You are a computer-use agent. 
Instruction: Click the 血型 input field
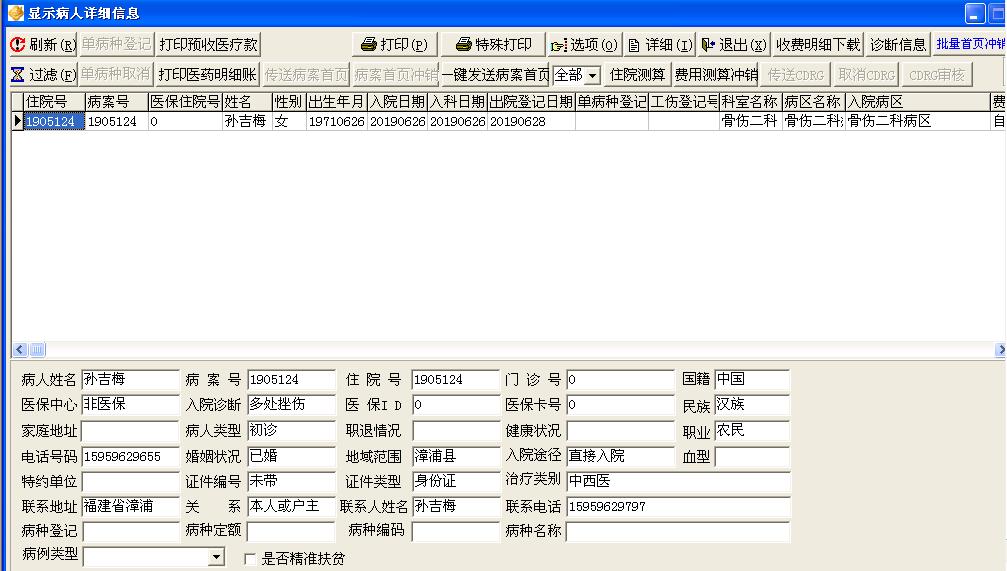click(x=752, y=456)
